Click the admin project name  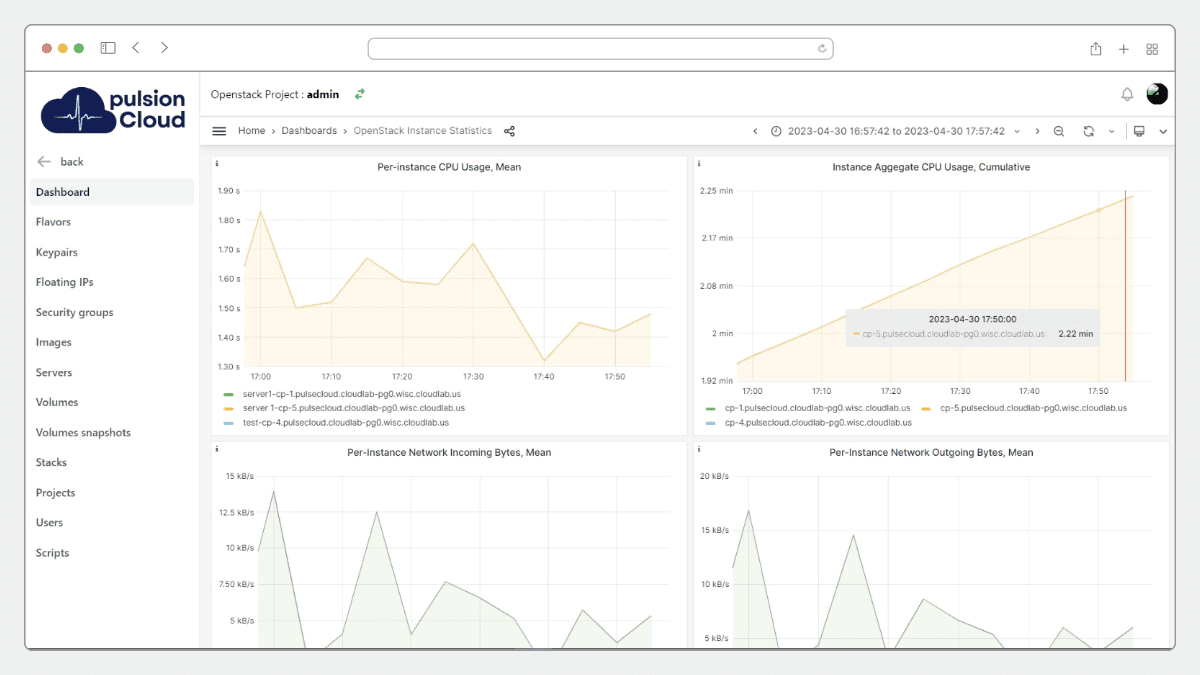pyautogui.click(x=323, y=94)
